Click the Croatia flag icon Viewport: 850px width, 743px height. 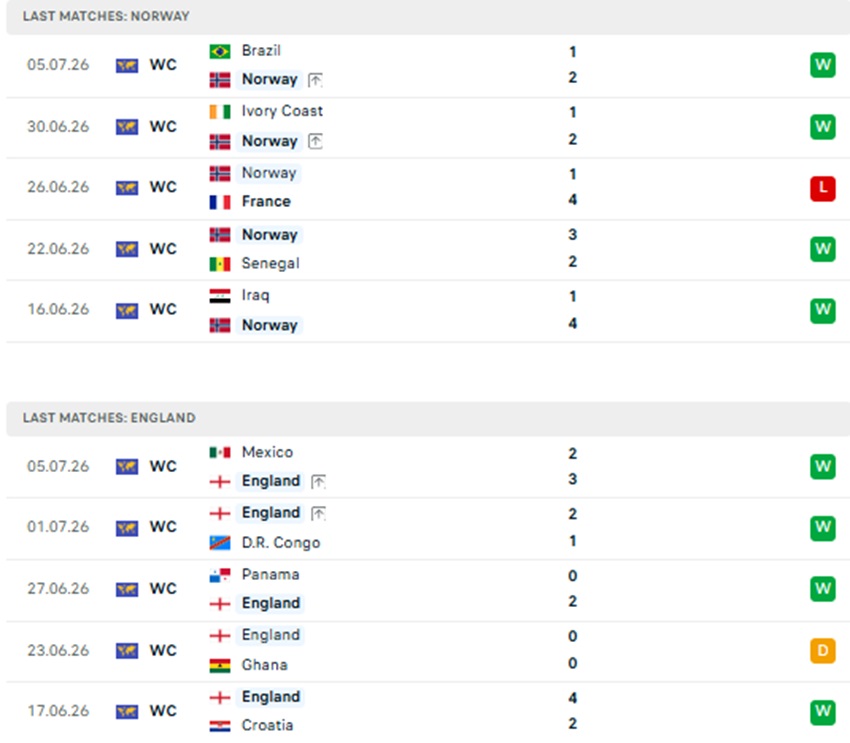click(x=220, y=726)
